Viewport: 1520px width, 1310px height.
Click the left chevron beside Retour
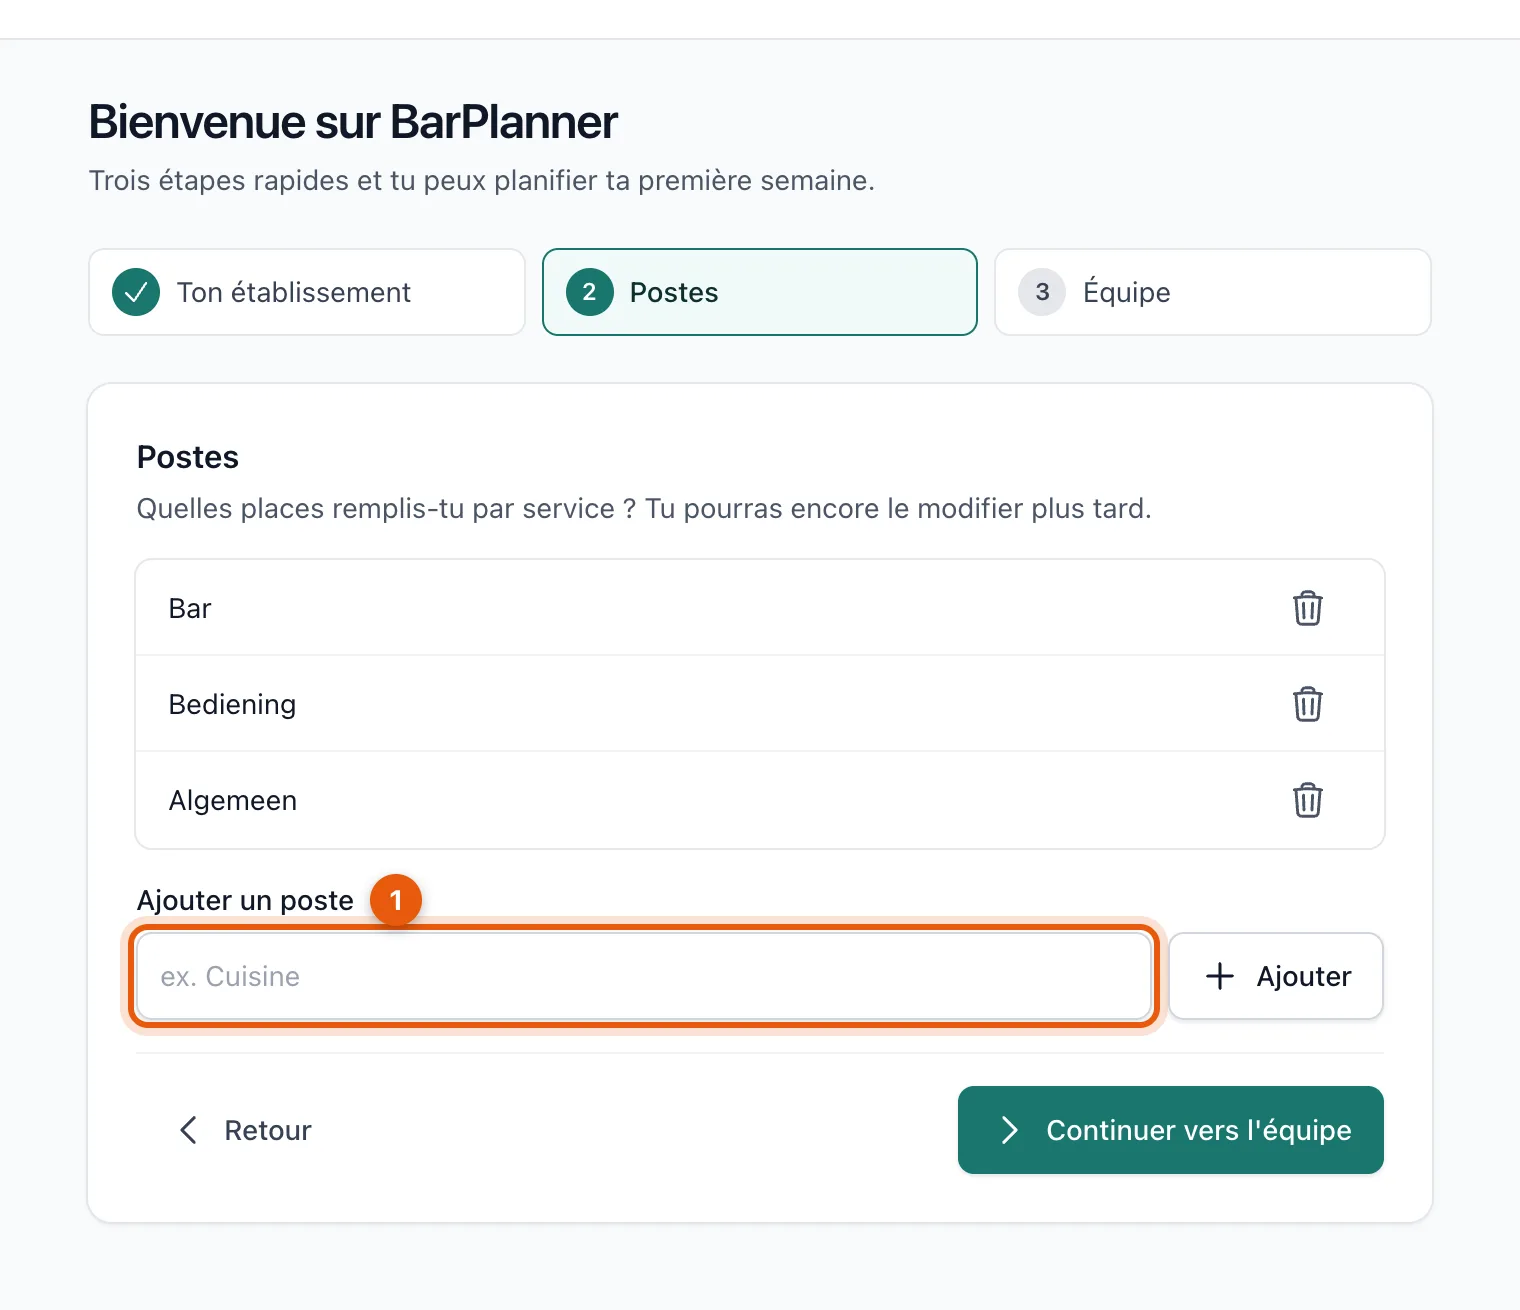[188, 1130]
